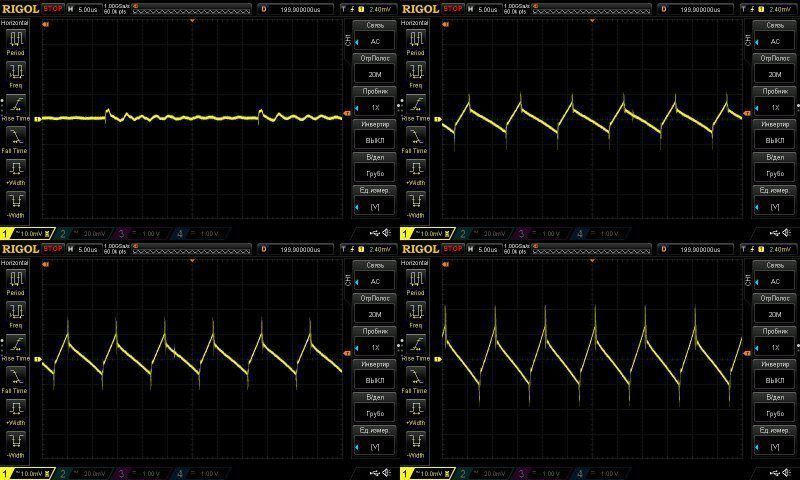Open Связь AC coupling option, bottom-left scope

375,275
